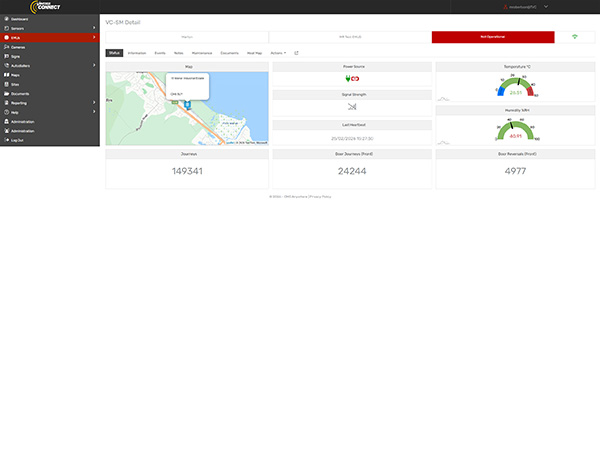Click the signal strength icon
Viewport: 600px width, 450px height.
[x=351, y=106]
